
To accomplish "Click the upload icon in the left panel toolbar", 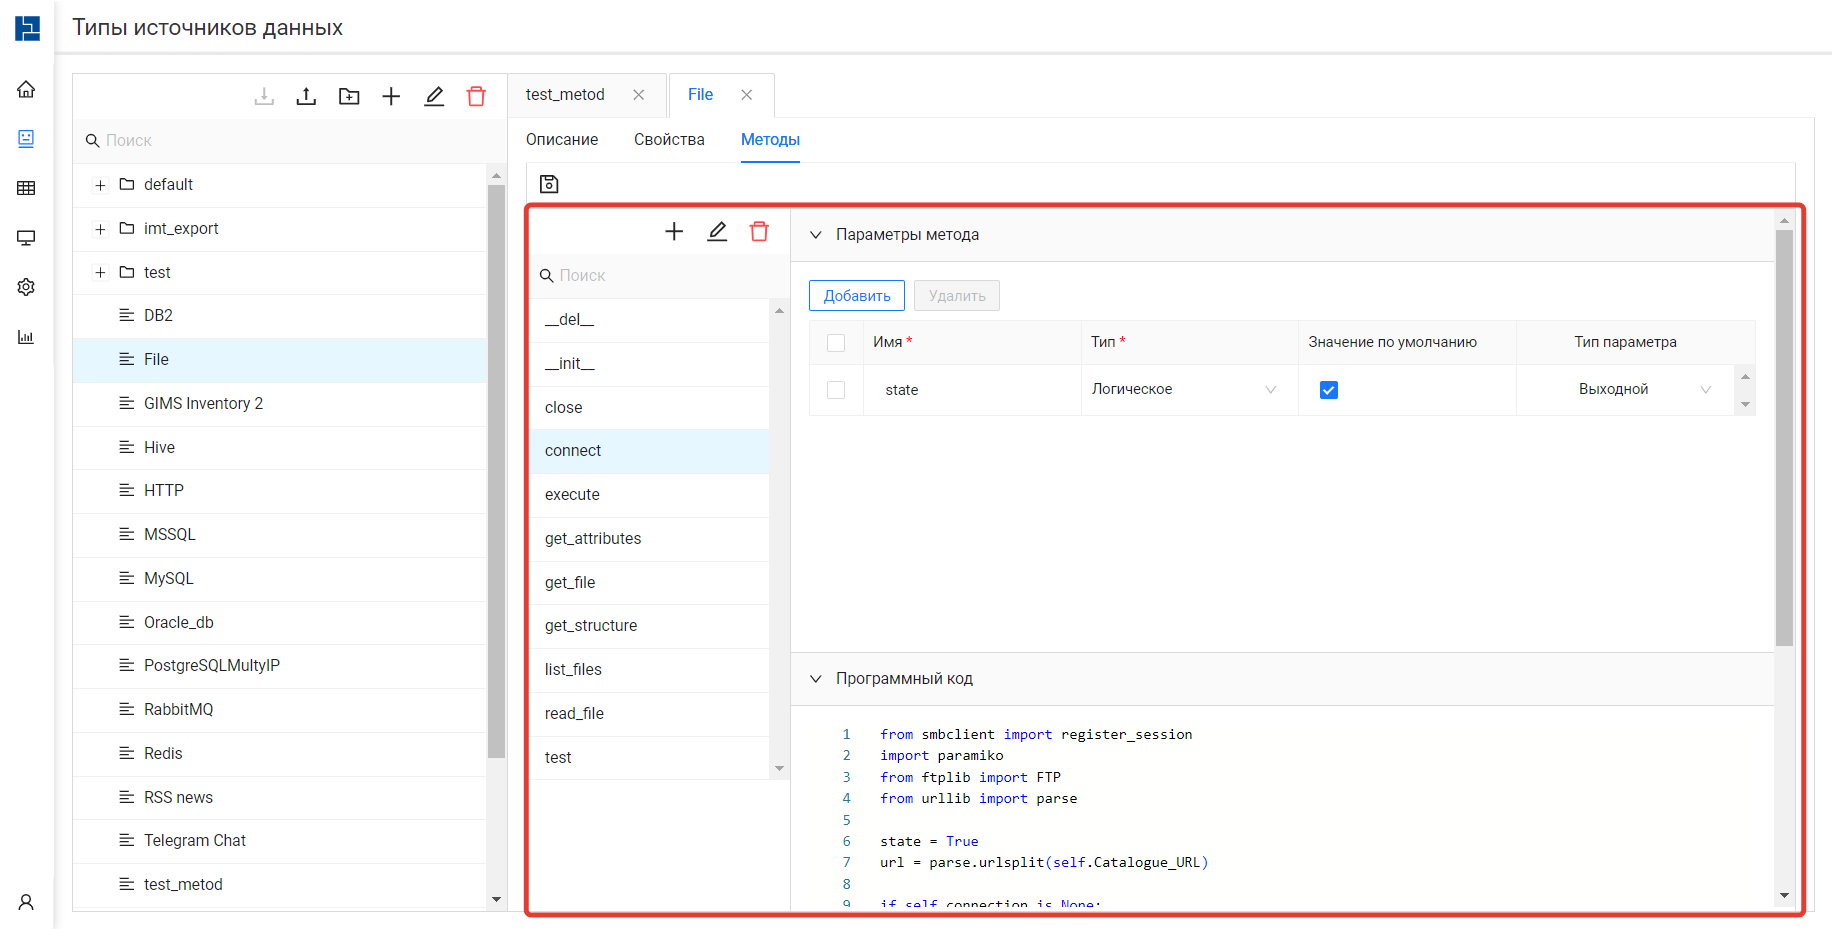I will click(306, 96).
